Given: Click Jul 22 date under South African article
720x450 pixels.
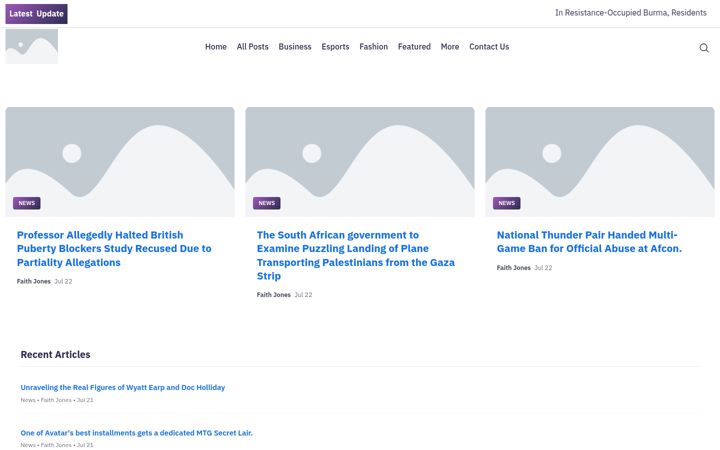Looking at the screenshot, I should pos(303,295).
